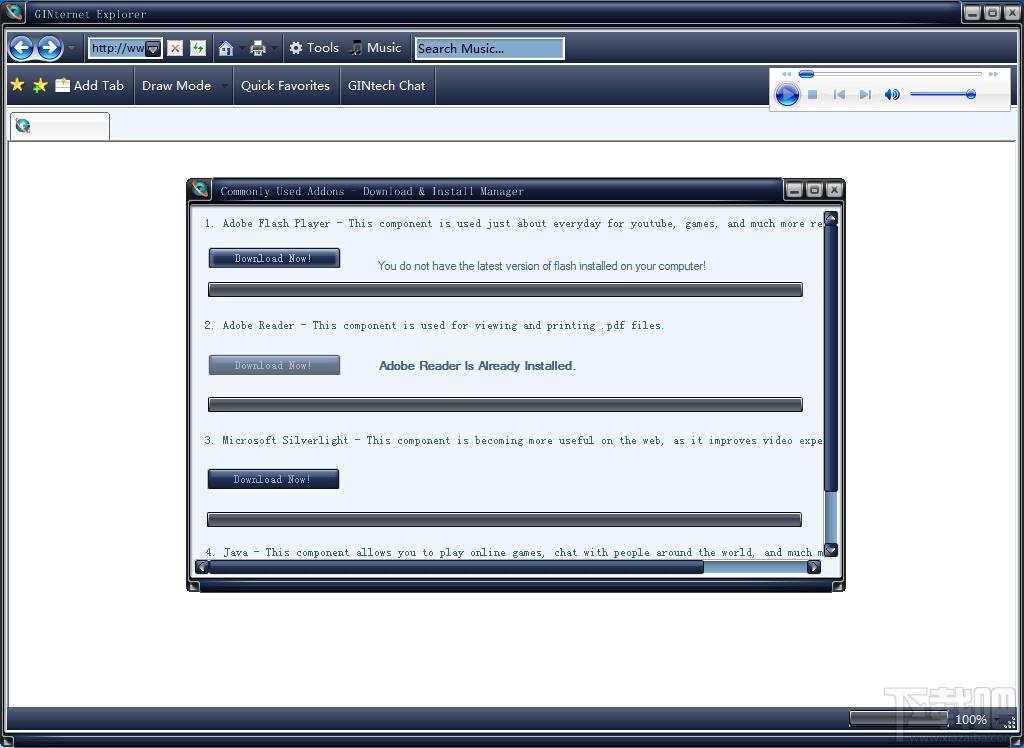Screen dimensions: 1024x748
Task: Maximize the Addons Download Manager dialog
Action: click(x=814, y=190)
